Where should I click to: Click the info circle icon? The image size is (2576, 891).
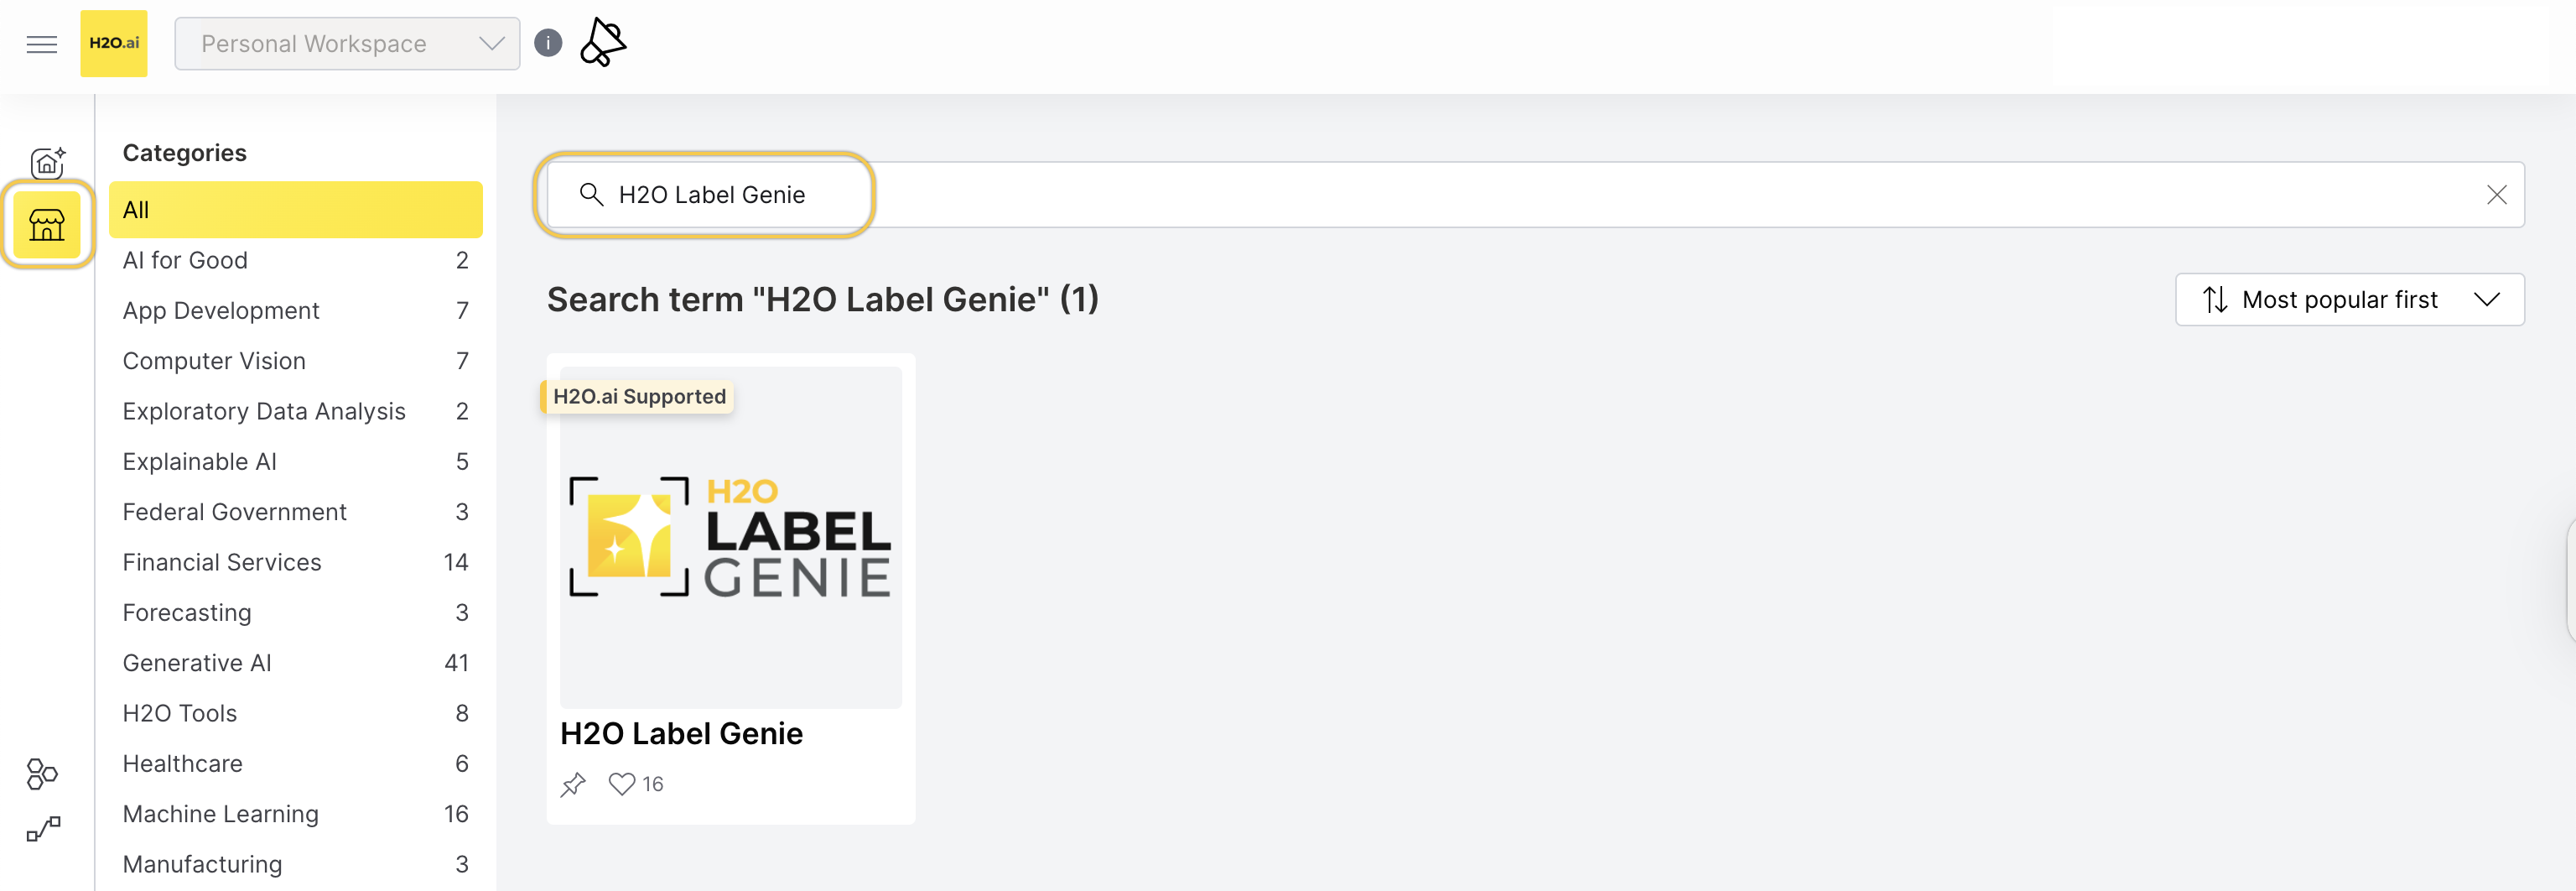coord(548,42)
